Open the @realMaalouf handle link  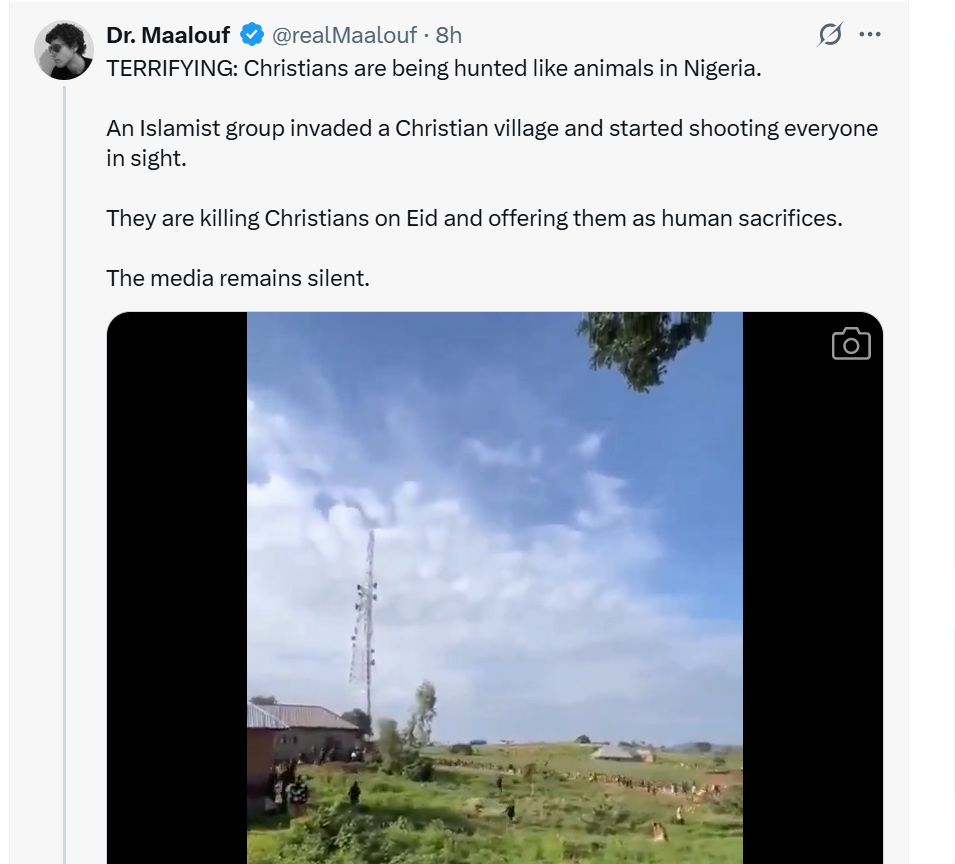[x=344, y=35]
